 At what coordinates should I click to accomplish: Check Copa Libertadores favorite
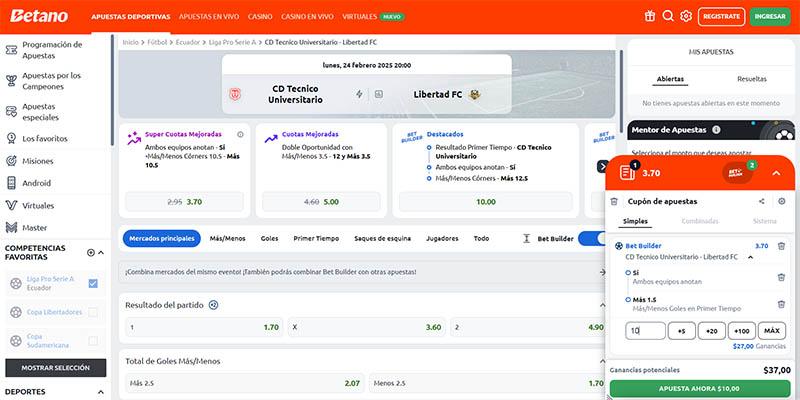tap(93, 312)
